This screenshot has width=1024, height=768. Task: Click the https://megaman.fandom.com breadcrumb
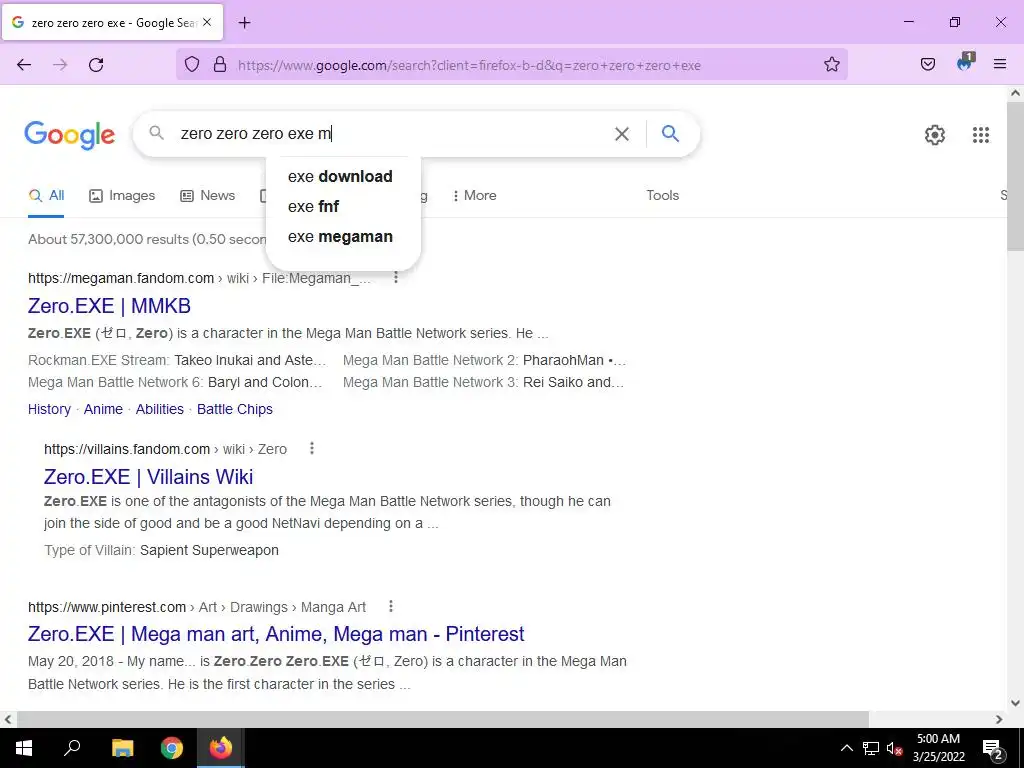121,278
